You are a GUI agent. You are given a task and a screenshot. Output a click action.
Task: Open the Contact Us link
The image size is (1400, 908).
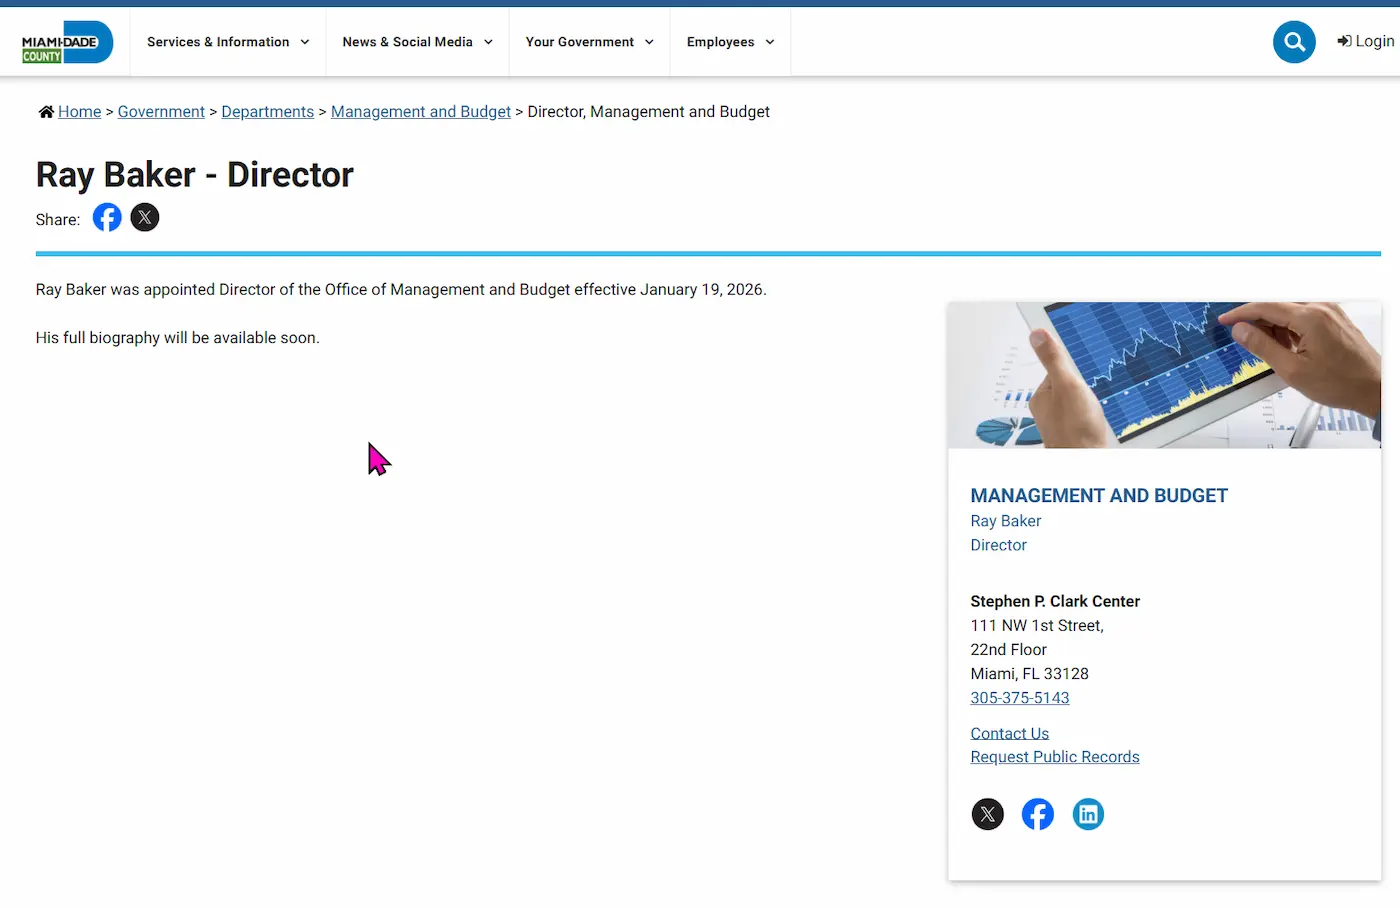click(x=1010, y=733)
